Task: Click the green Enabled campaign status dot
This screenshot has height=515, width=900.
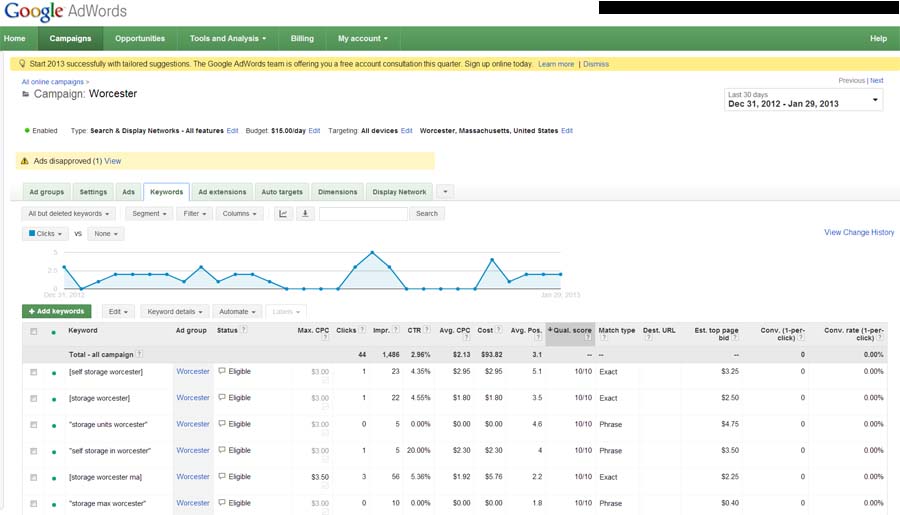Action: (26, 130)
